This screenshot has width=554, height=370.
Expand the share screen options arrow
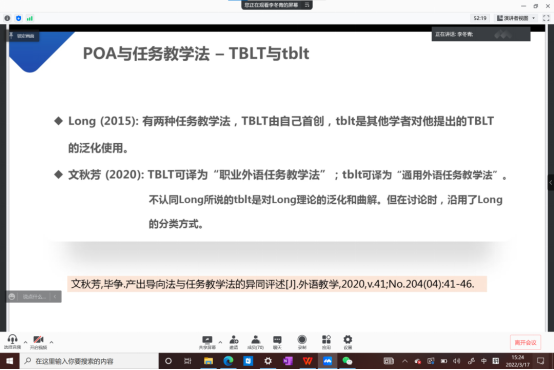(x=220, y=342)
